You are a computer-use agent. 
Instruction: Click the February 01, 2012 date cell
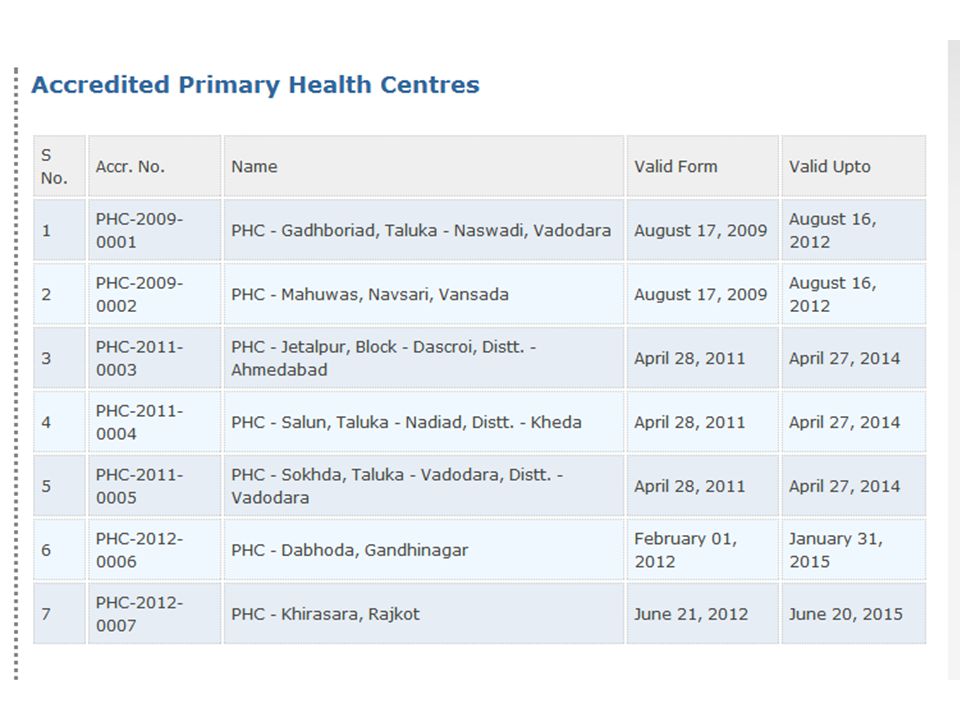click(702, 550)
